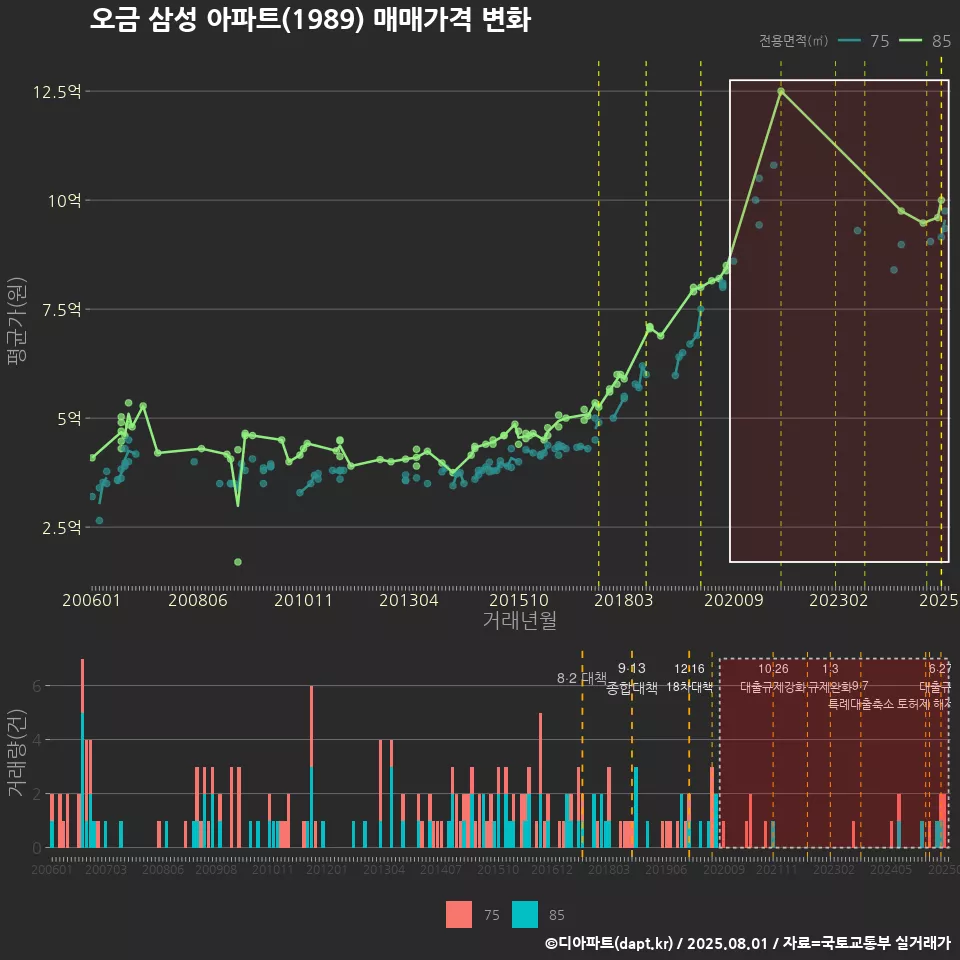Click the 대출규제강화 annotation text

[x=773, y=687]
